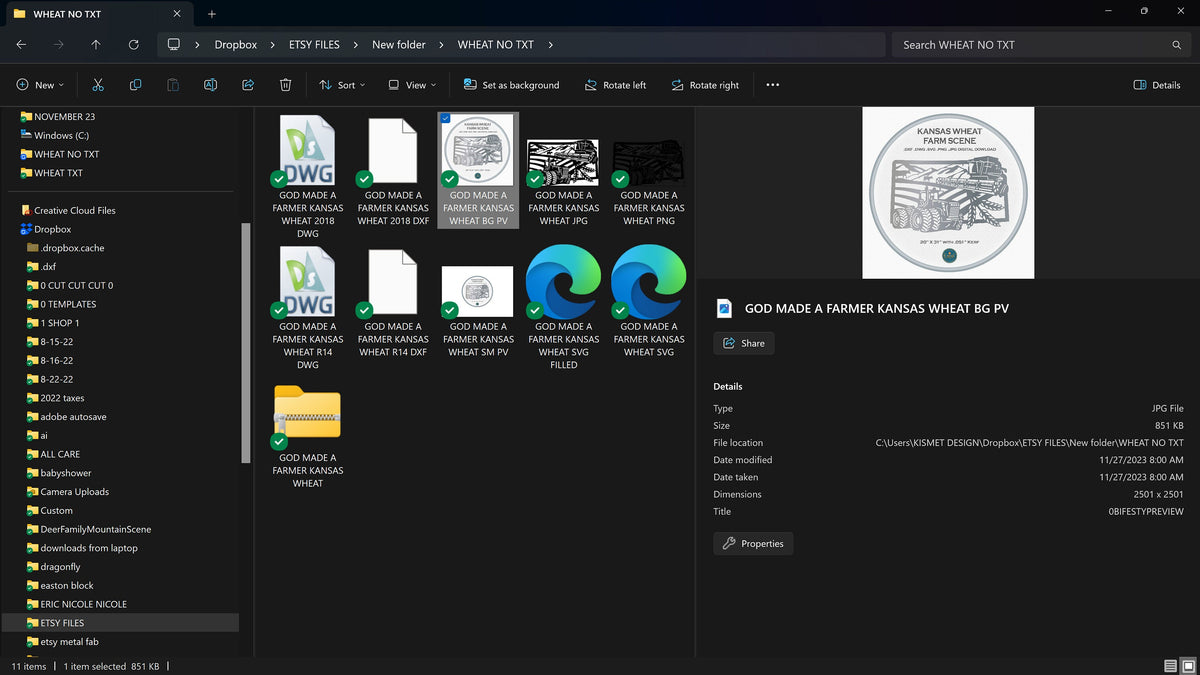1200x675 pixels.
Task: Click the Copy icon in toolbar
Action: [135, 85]
